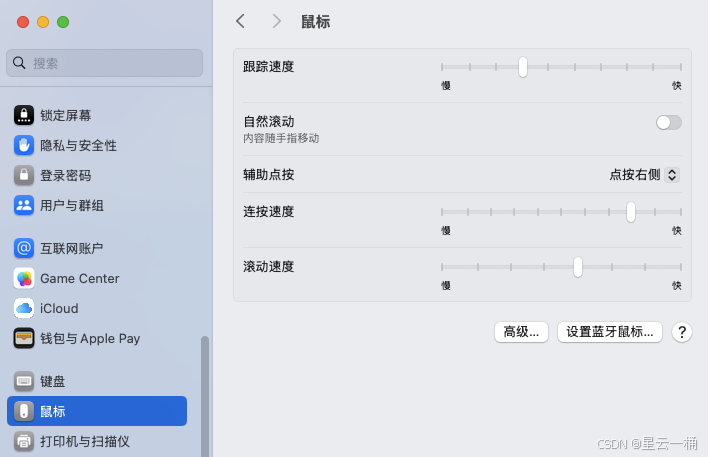Click the iCloud cloud icon

click(24, 308)
